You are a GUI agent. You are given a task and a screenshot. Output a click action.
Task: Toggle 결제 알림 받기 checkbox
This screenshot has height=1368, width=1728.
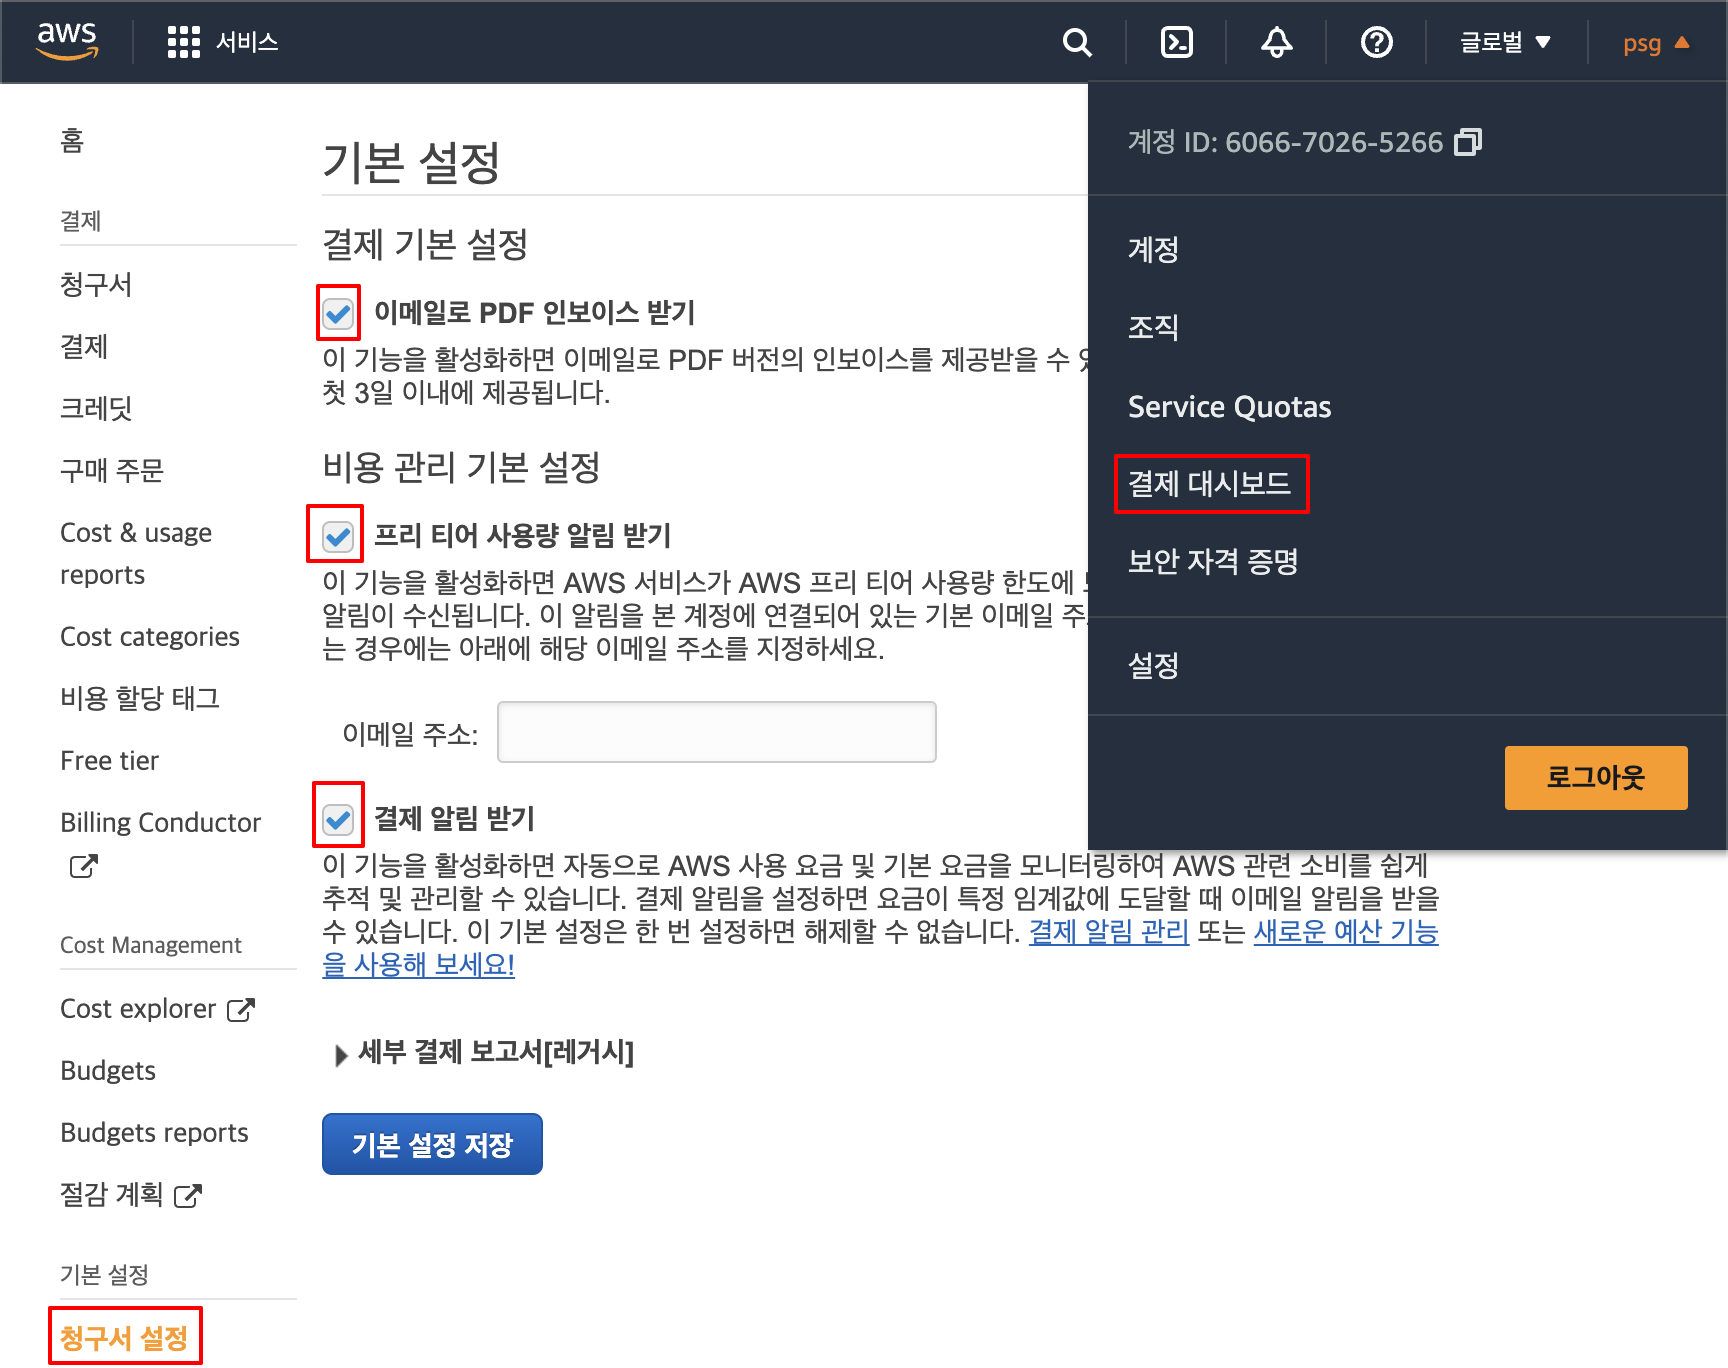[338, 820]
